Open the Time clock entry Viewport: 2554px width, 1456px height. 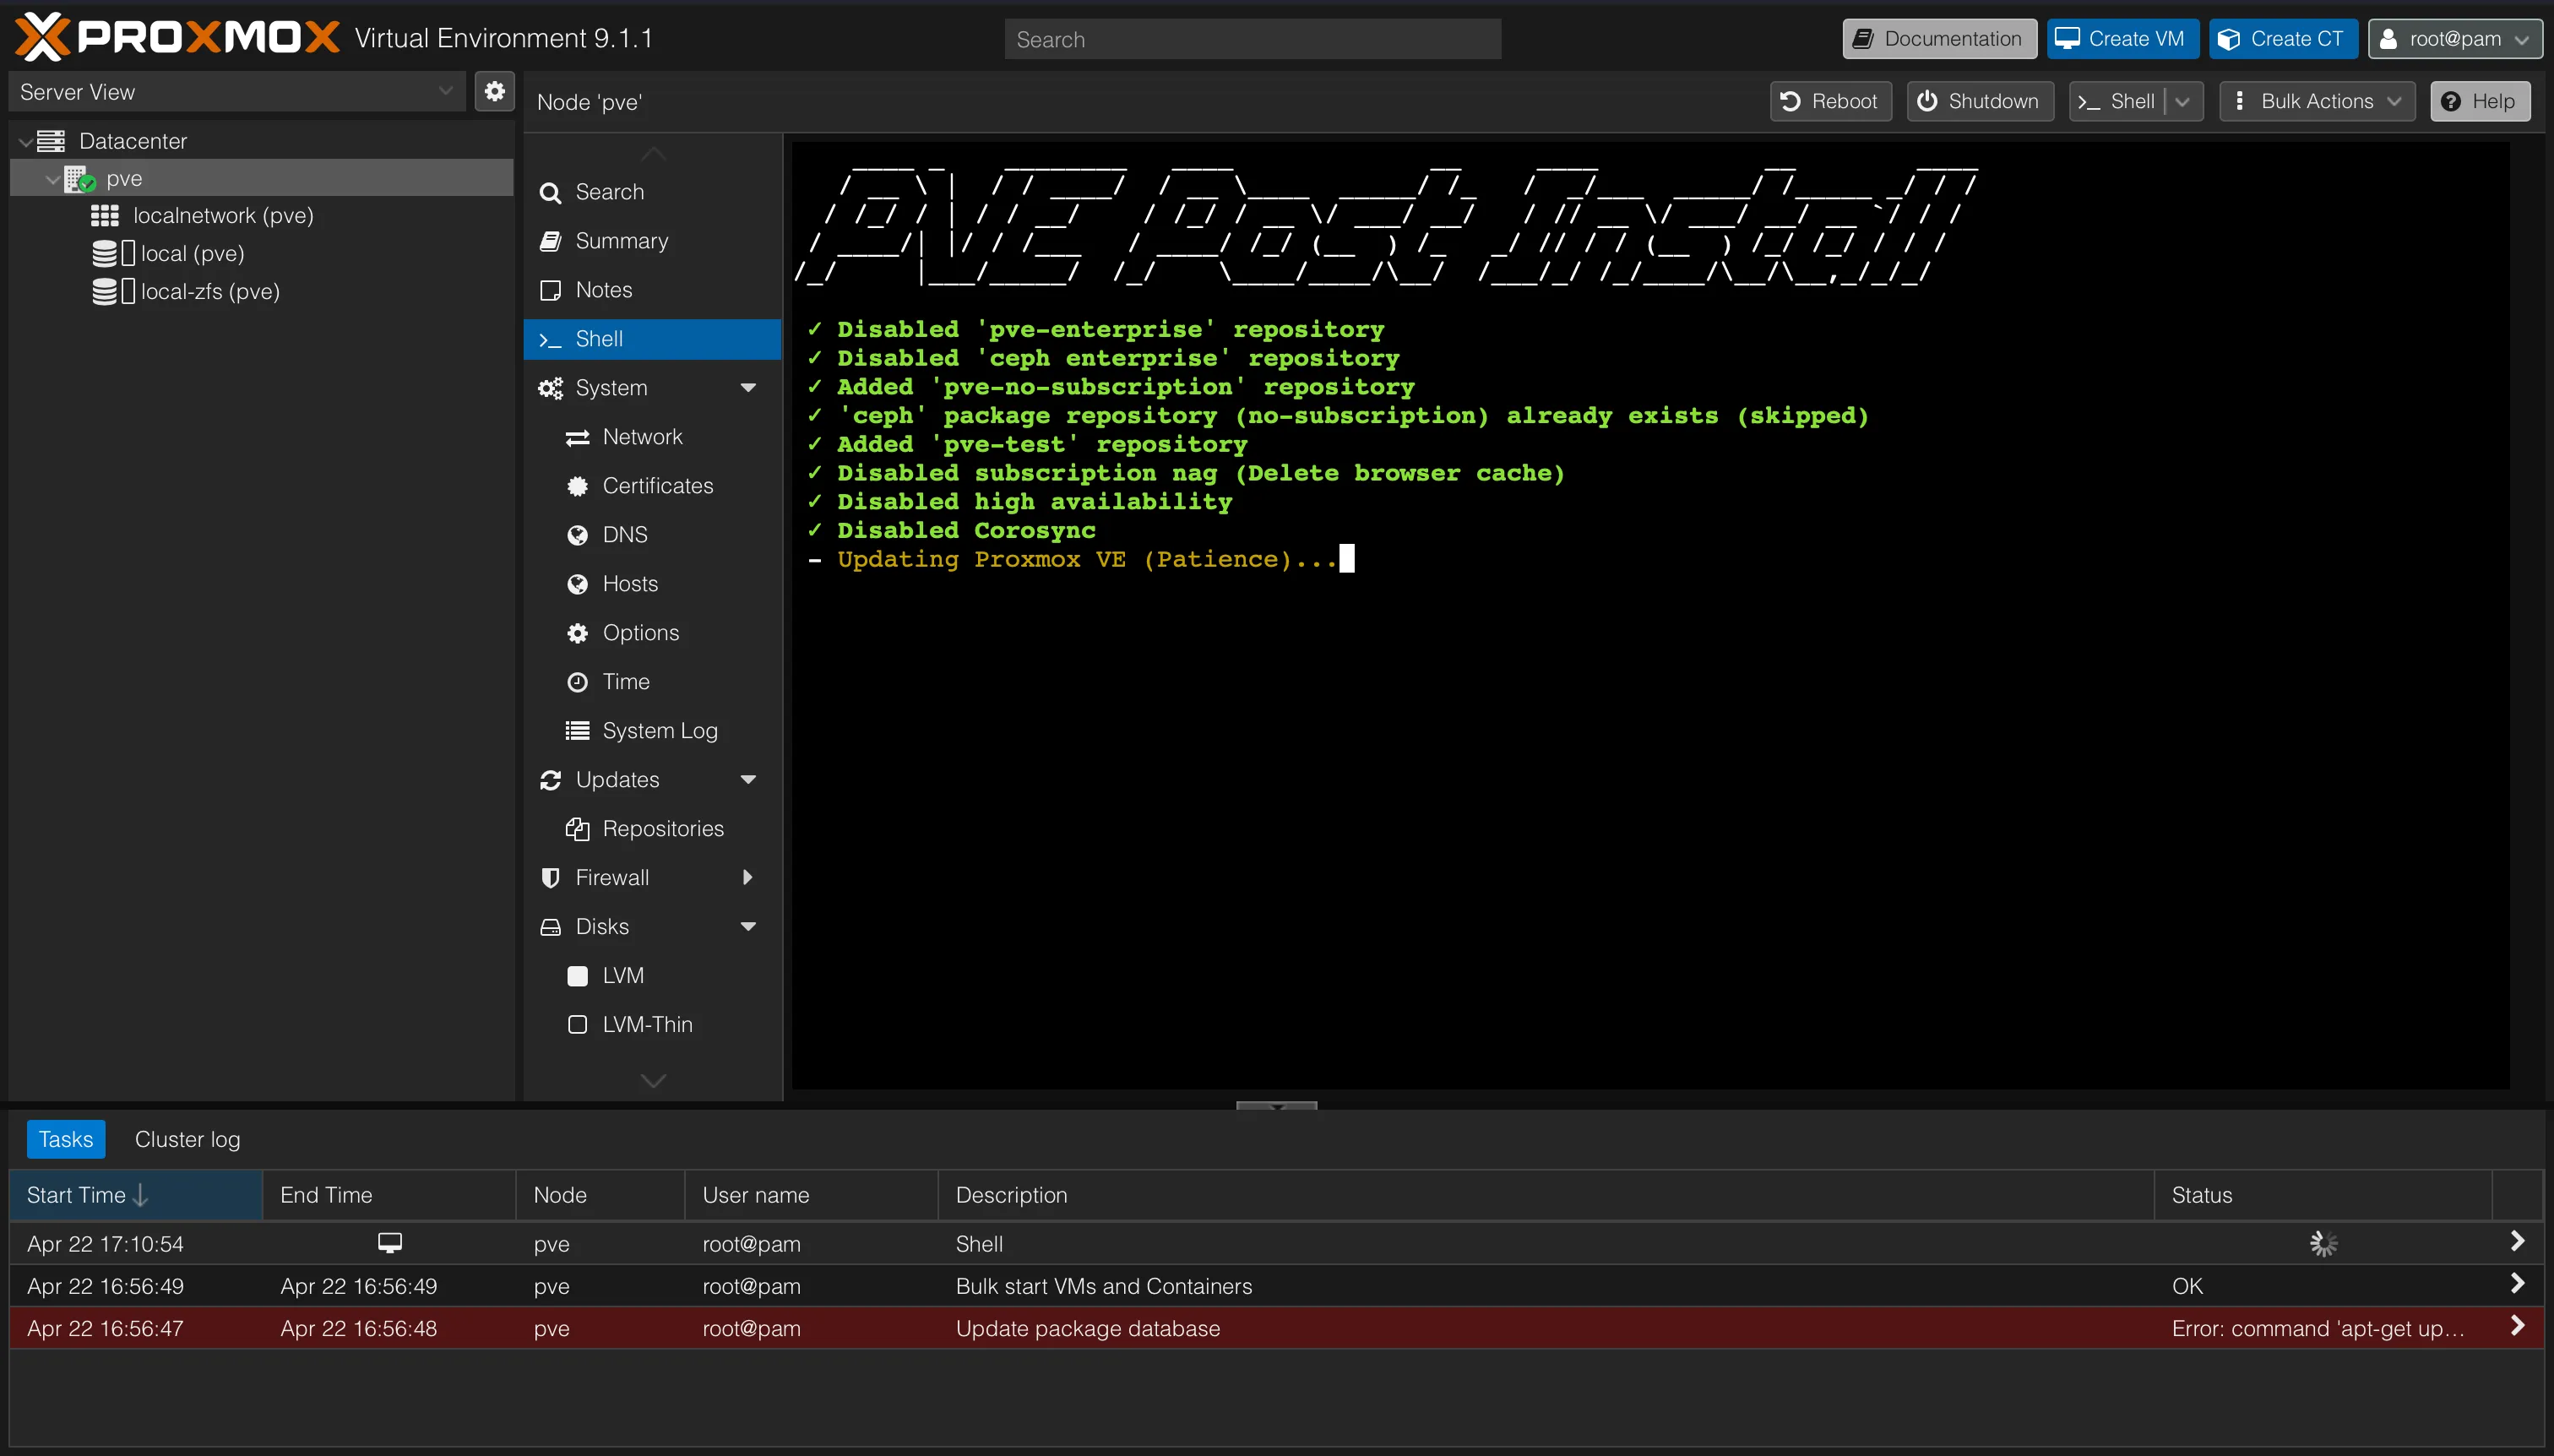tap(652, 682)
